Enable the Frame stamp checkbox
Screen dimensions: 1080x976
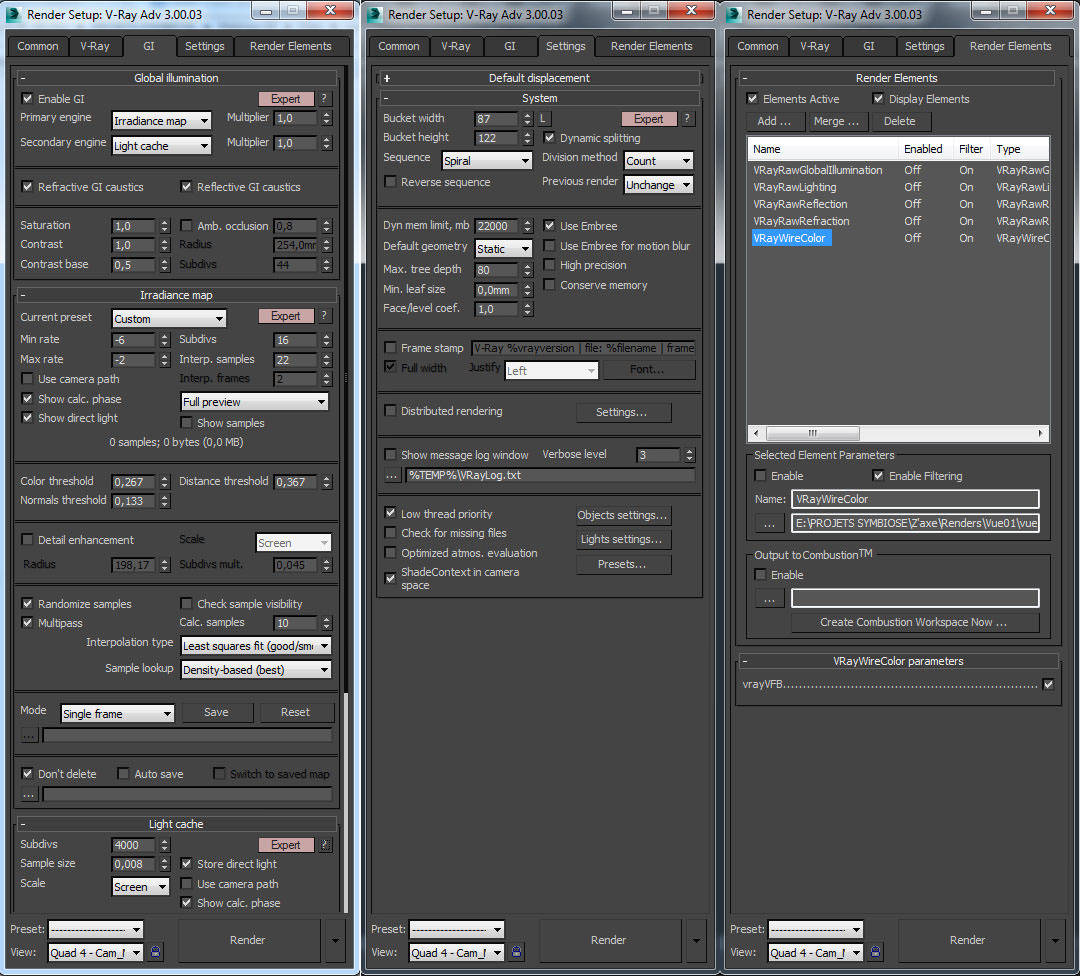point(390,347)
